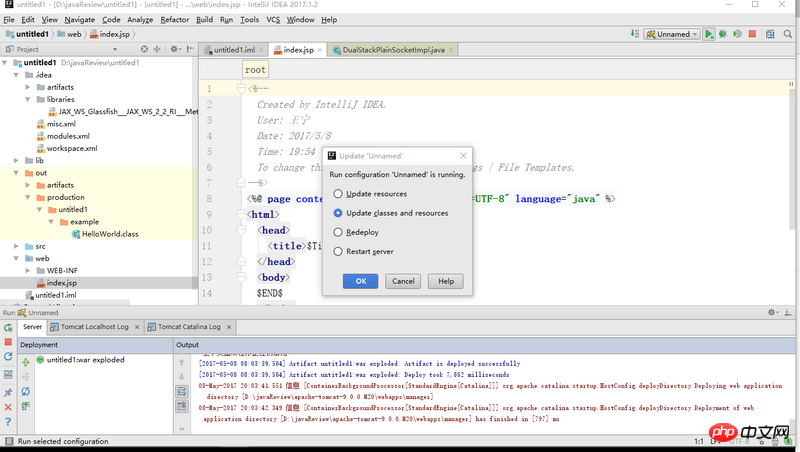Choose the Restart server option
Viewport: 800px width, 452px height.
click(363, 252)
